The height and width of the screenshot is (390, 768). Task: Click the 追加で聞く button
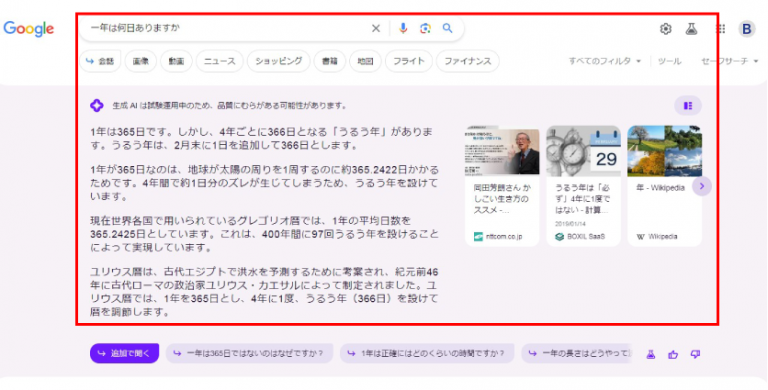[x=124, y=353]
